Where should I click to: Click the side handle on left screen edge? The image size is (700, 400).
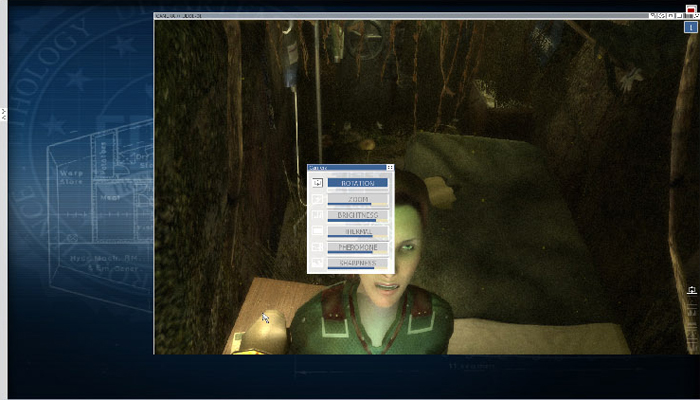(4, 114)
